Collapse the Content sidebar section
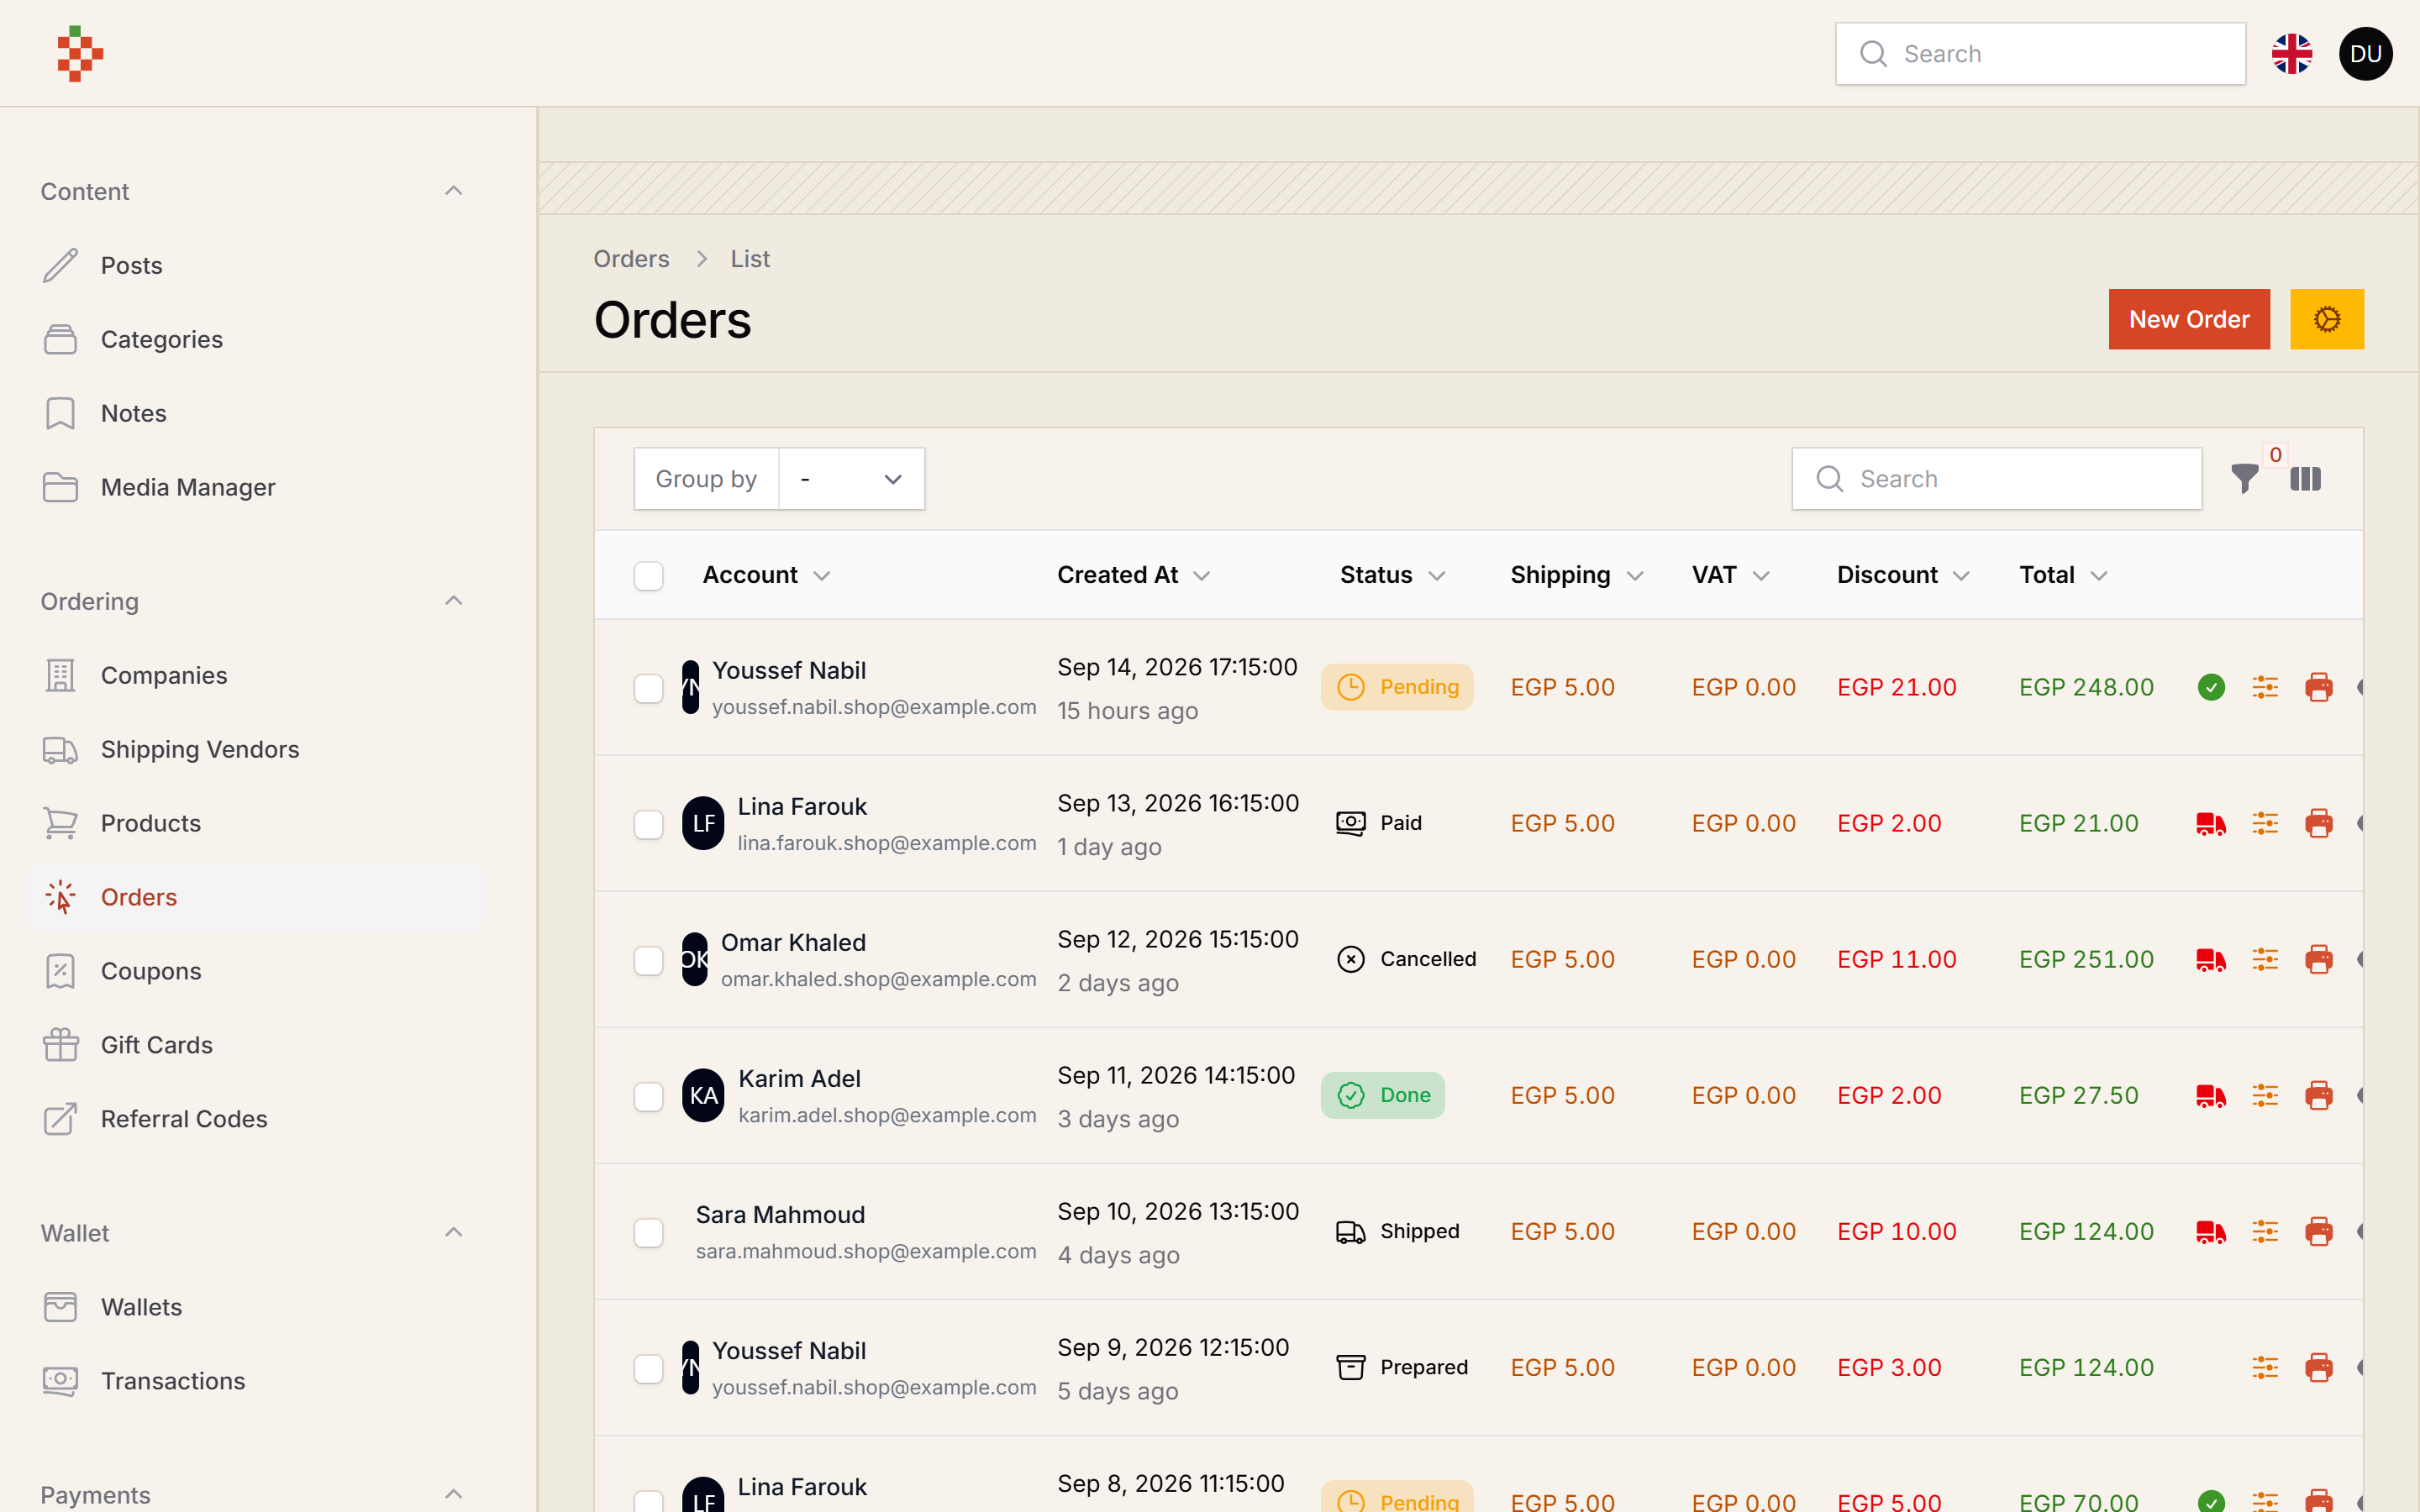 click(453, 191)
